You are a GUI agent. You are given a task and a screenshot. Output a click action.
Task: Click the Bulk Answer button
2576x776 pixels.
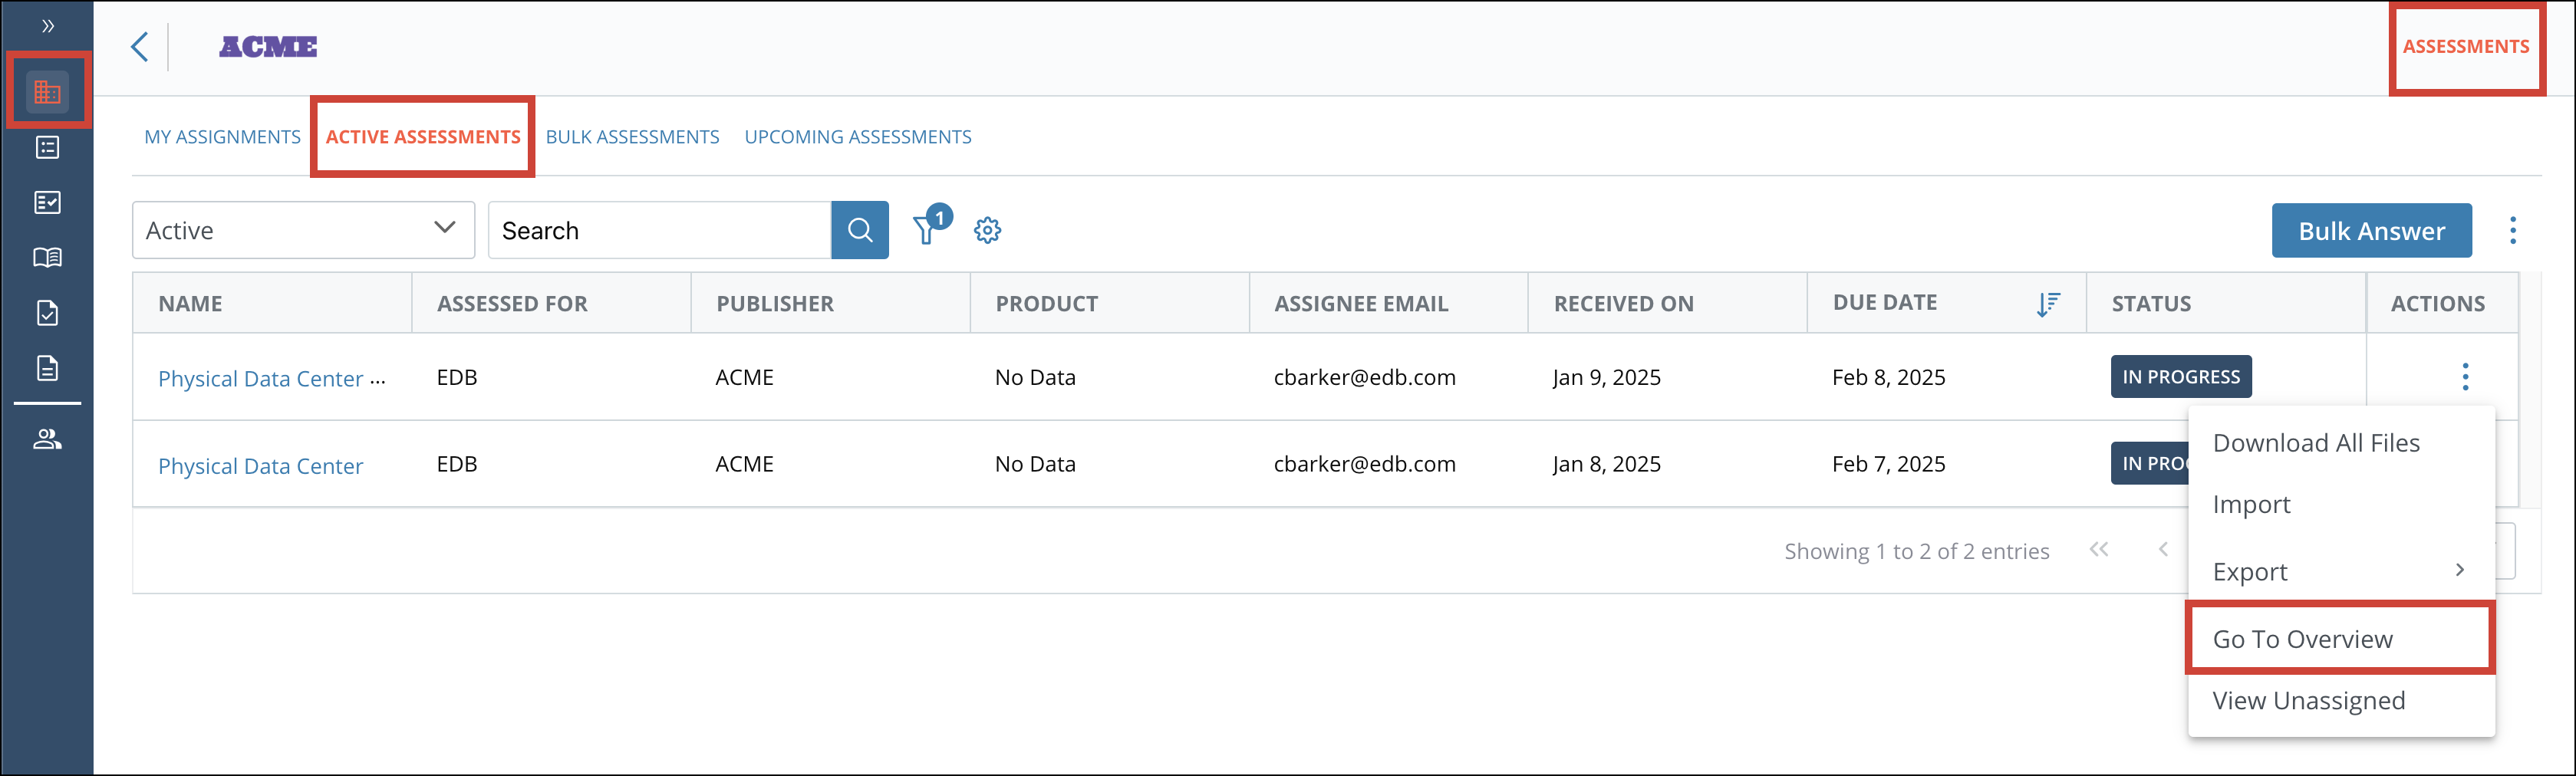tap(2371, 230)
